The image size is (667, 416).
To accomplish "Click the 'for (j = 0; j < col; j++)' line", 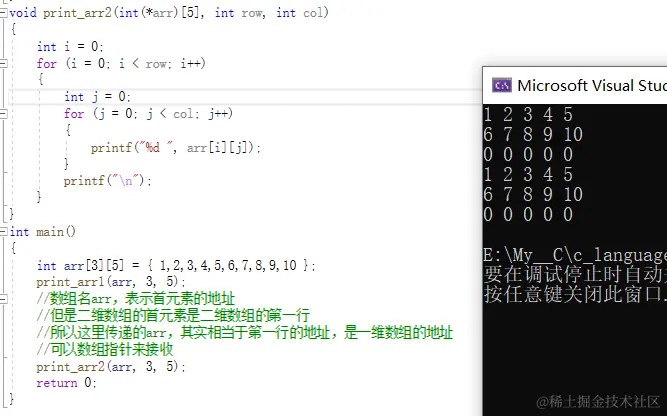I will click(148, 114).
